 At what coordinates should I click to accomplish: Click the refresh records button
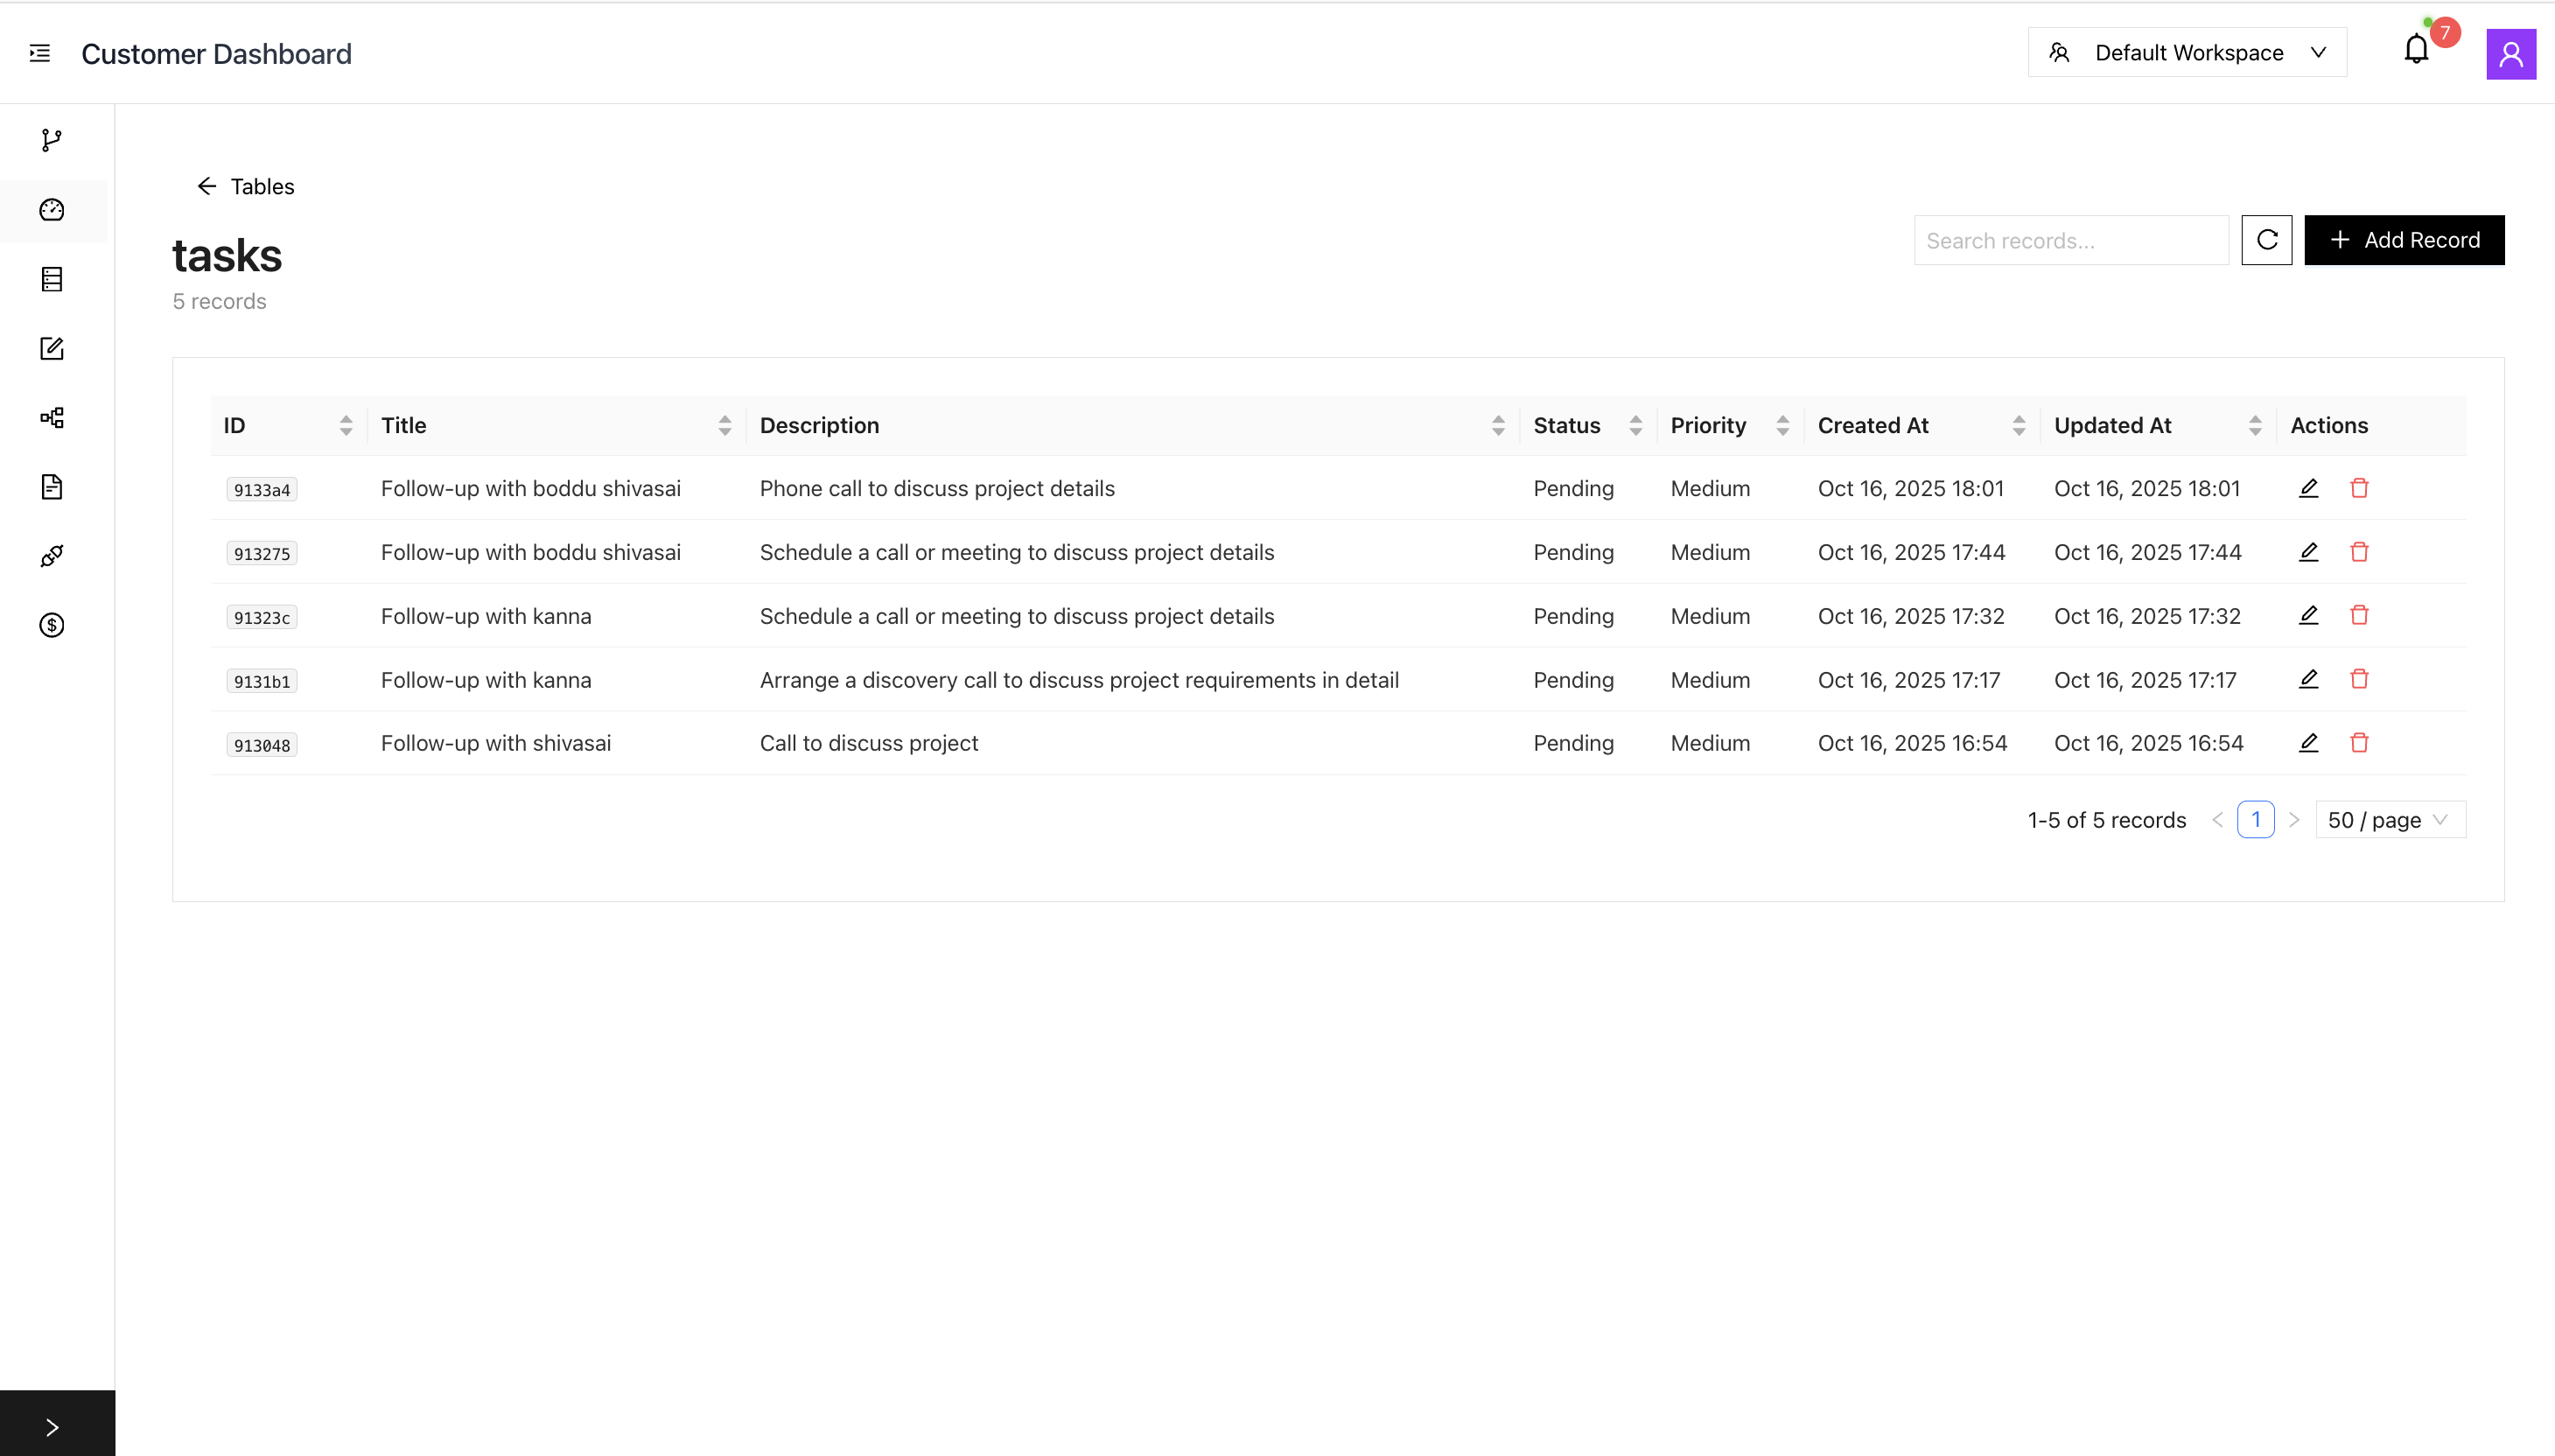point(2266,240)
